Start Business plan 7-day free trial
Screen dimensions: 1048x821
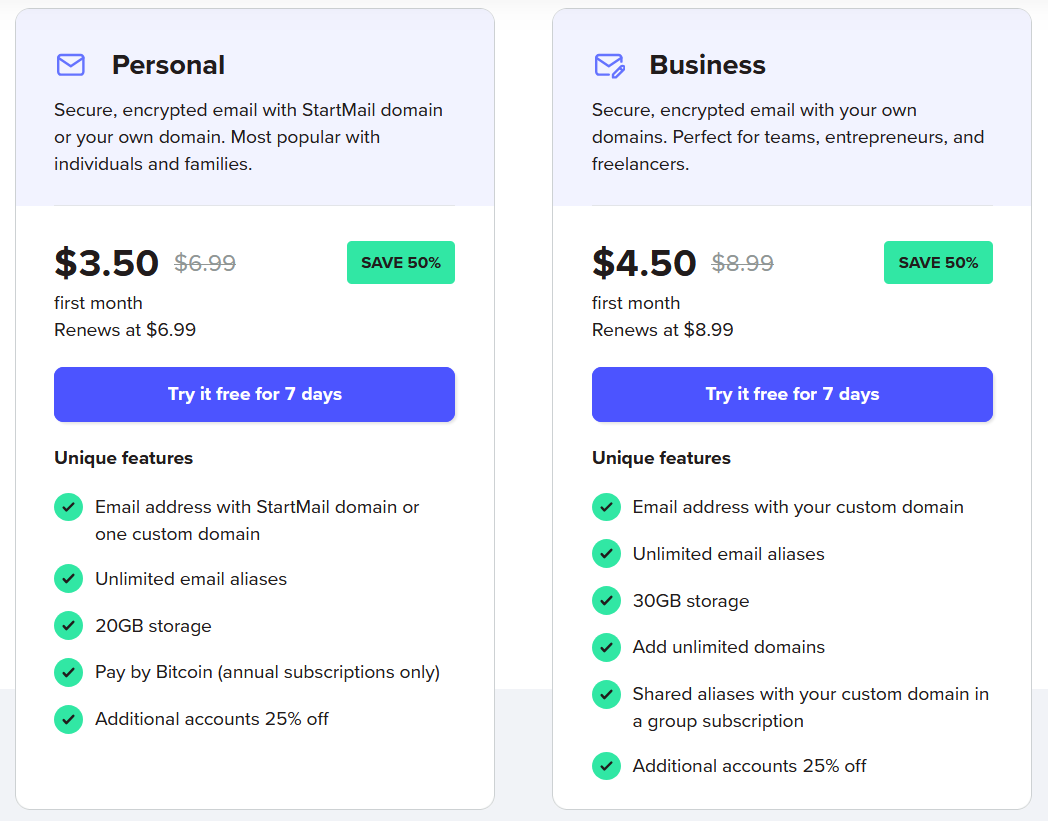coord(792,394)
